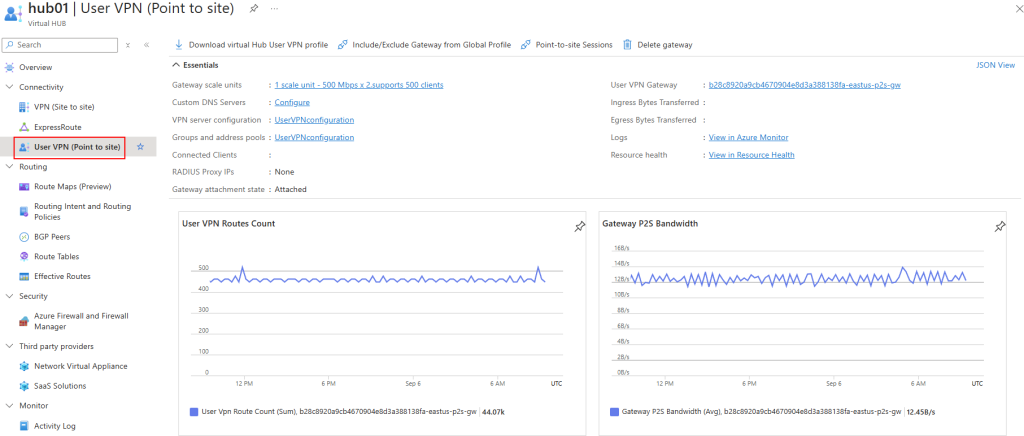Click the BGP Peers icon
1024x436 pixels.
[24, 237]
